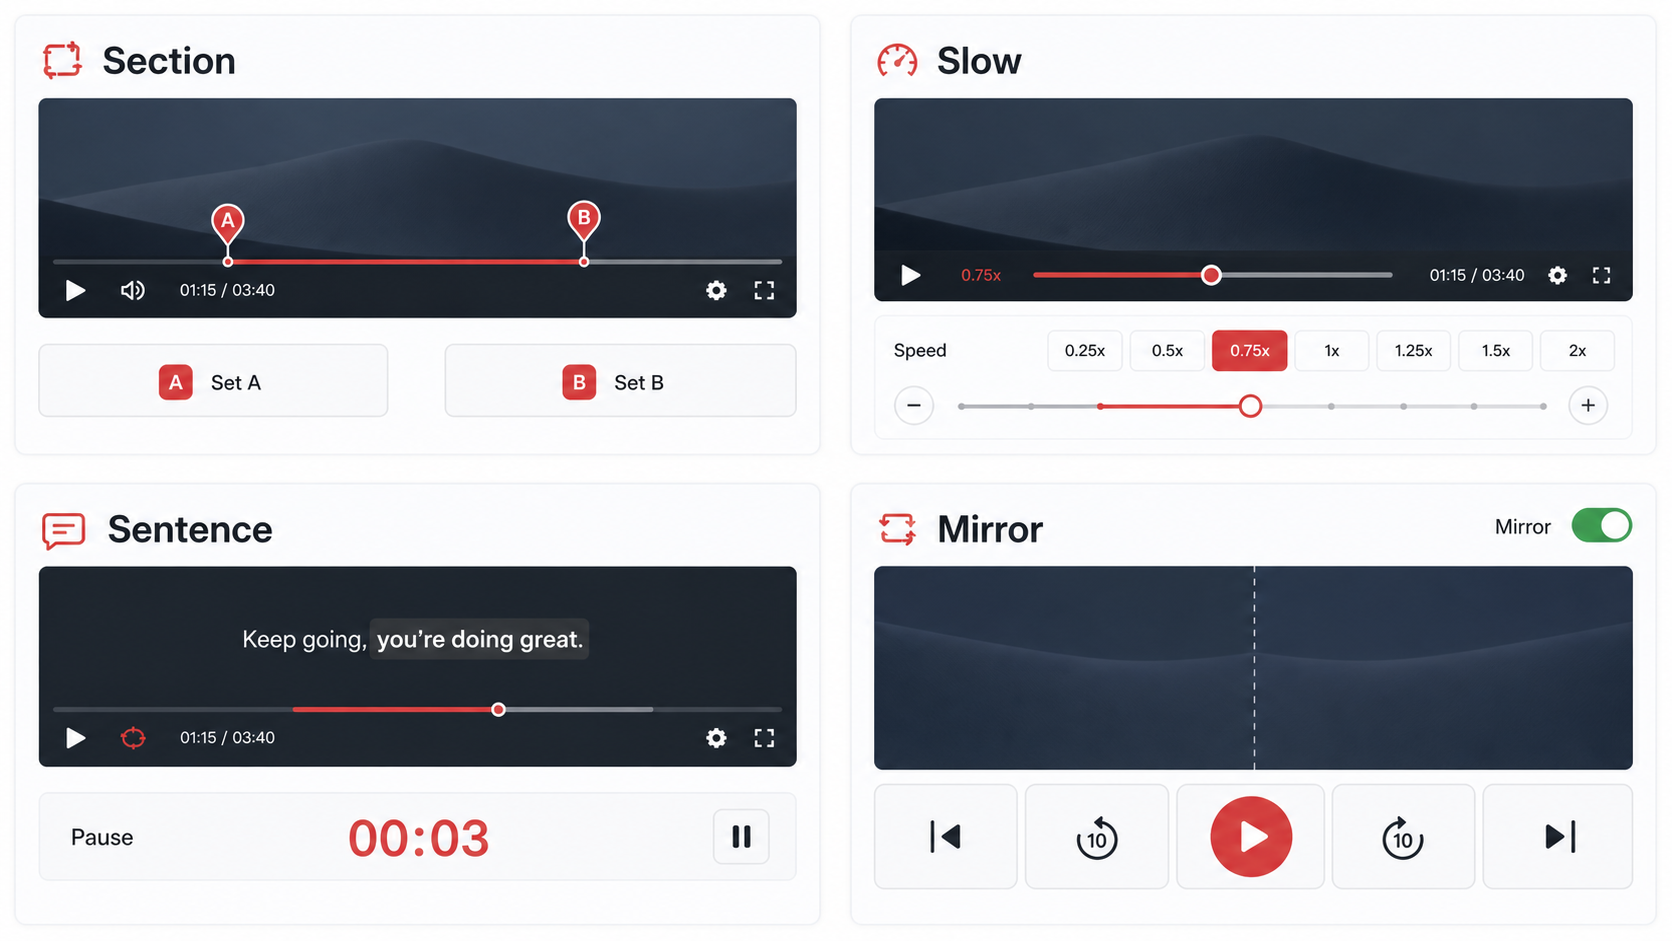Turn off the Mirror toggle switch

(1602, 526)
